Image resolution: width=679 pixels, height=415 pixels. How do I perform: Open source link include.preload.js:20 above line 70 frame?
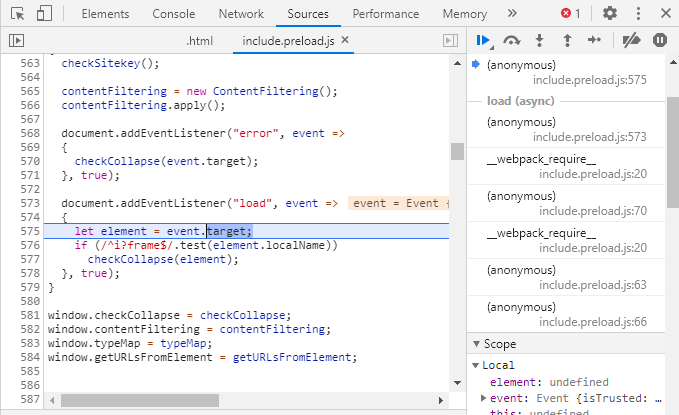(x=593, y=174)
